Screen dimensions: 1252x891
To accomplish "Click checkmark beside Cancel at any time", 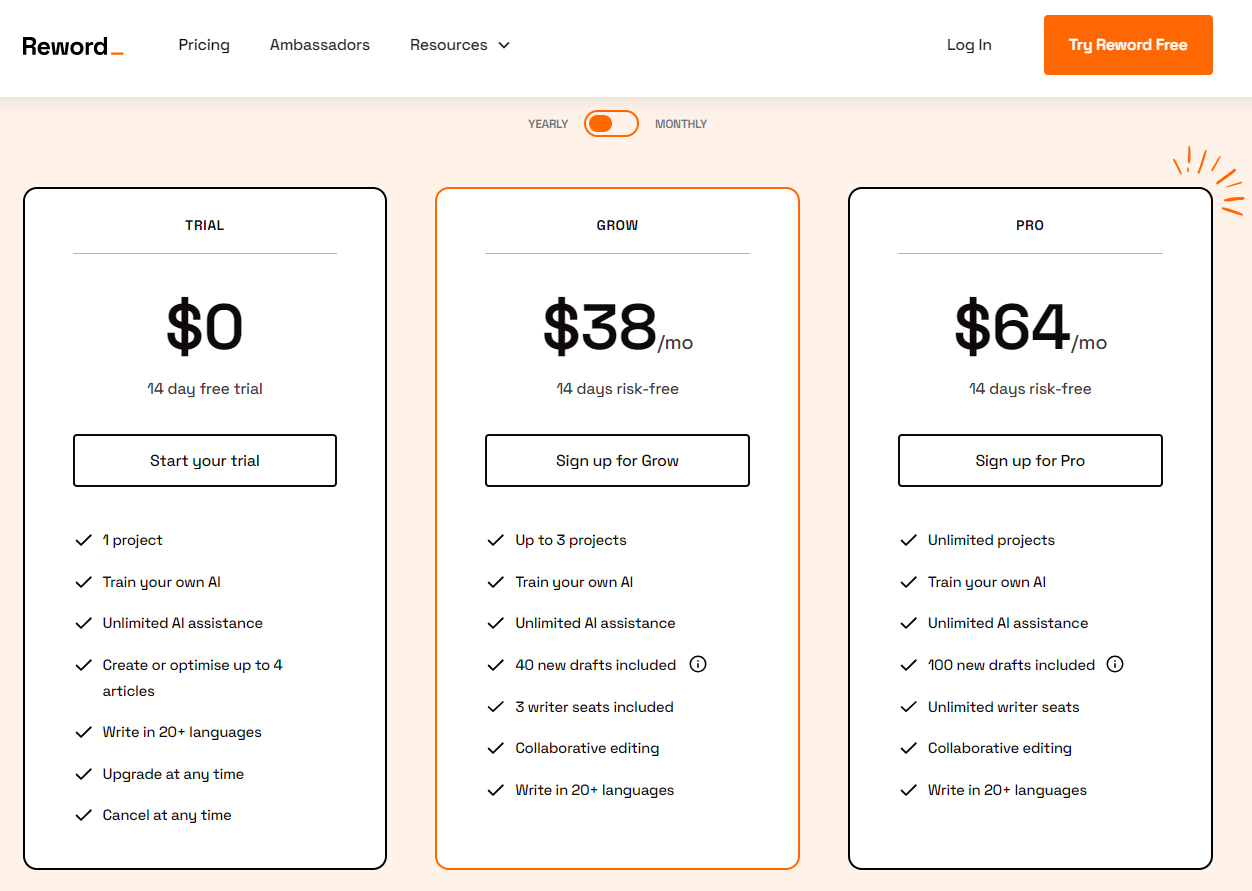I will coord(84,815).
